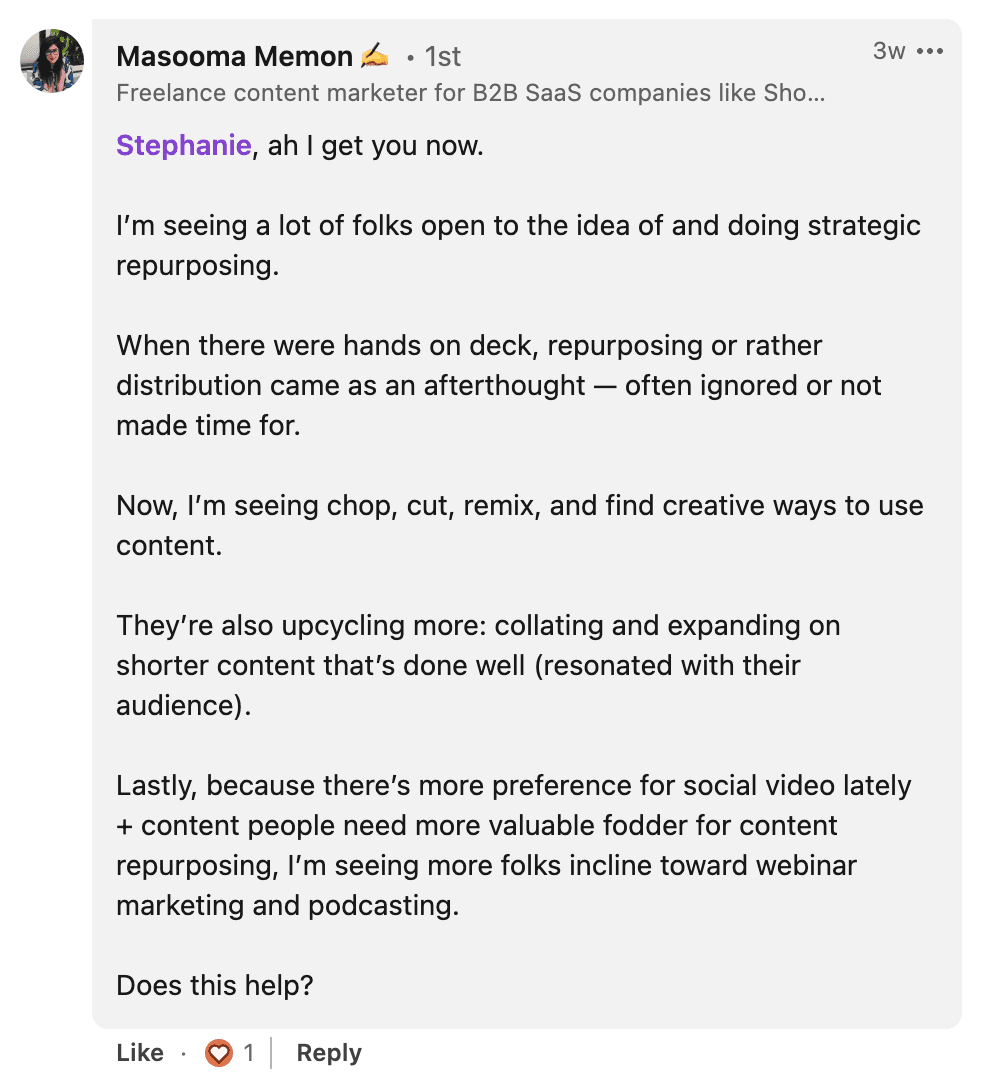This screenshot has height=1084, width=990.
Task: Click the heart reaction icon
Action: pyautogui.click(x=218, y=1053)
